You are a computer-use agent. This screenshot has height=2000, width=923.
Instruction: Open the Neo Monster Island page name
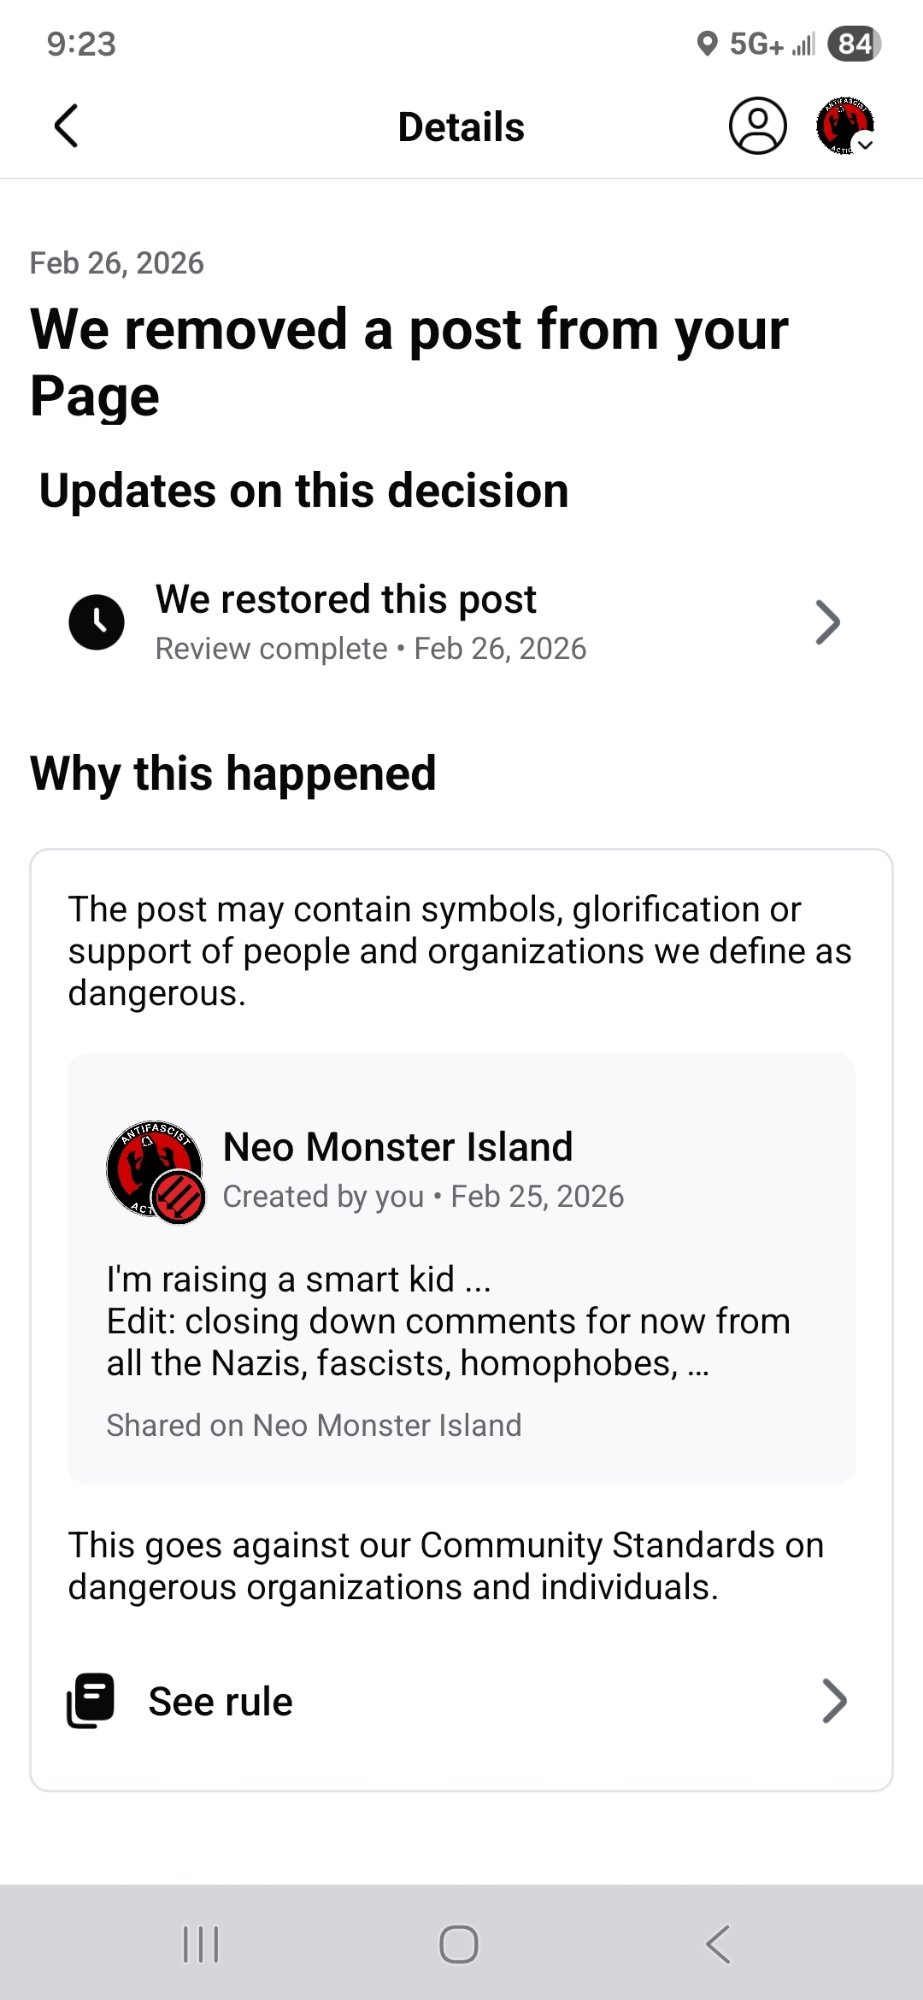click(x=398, y=1147)
